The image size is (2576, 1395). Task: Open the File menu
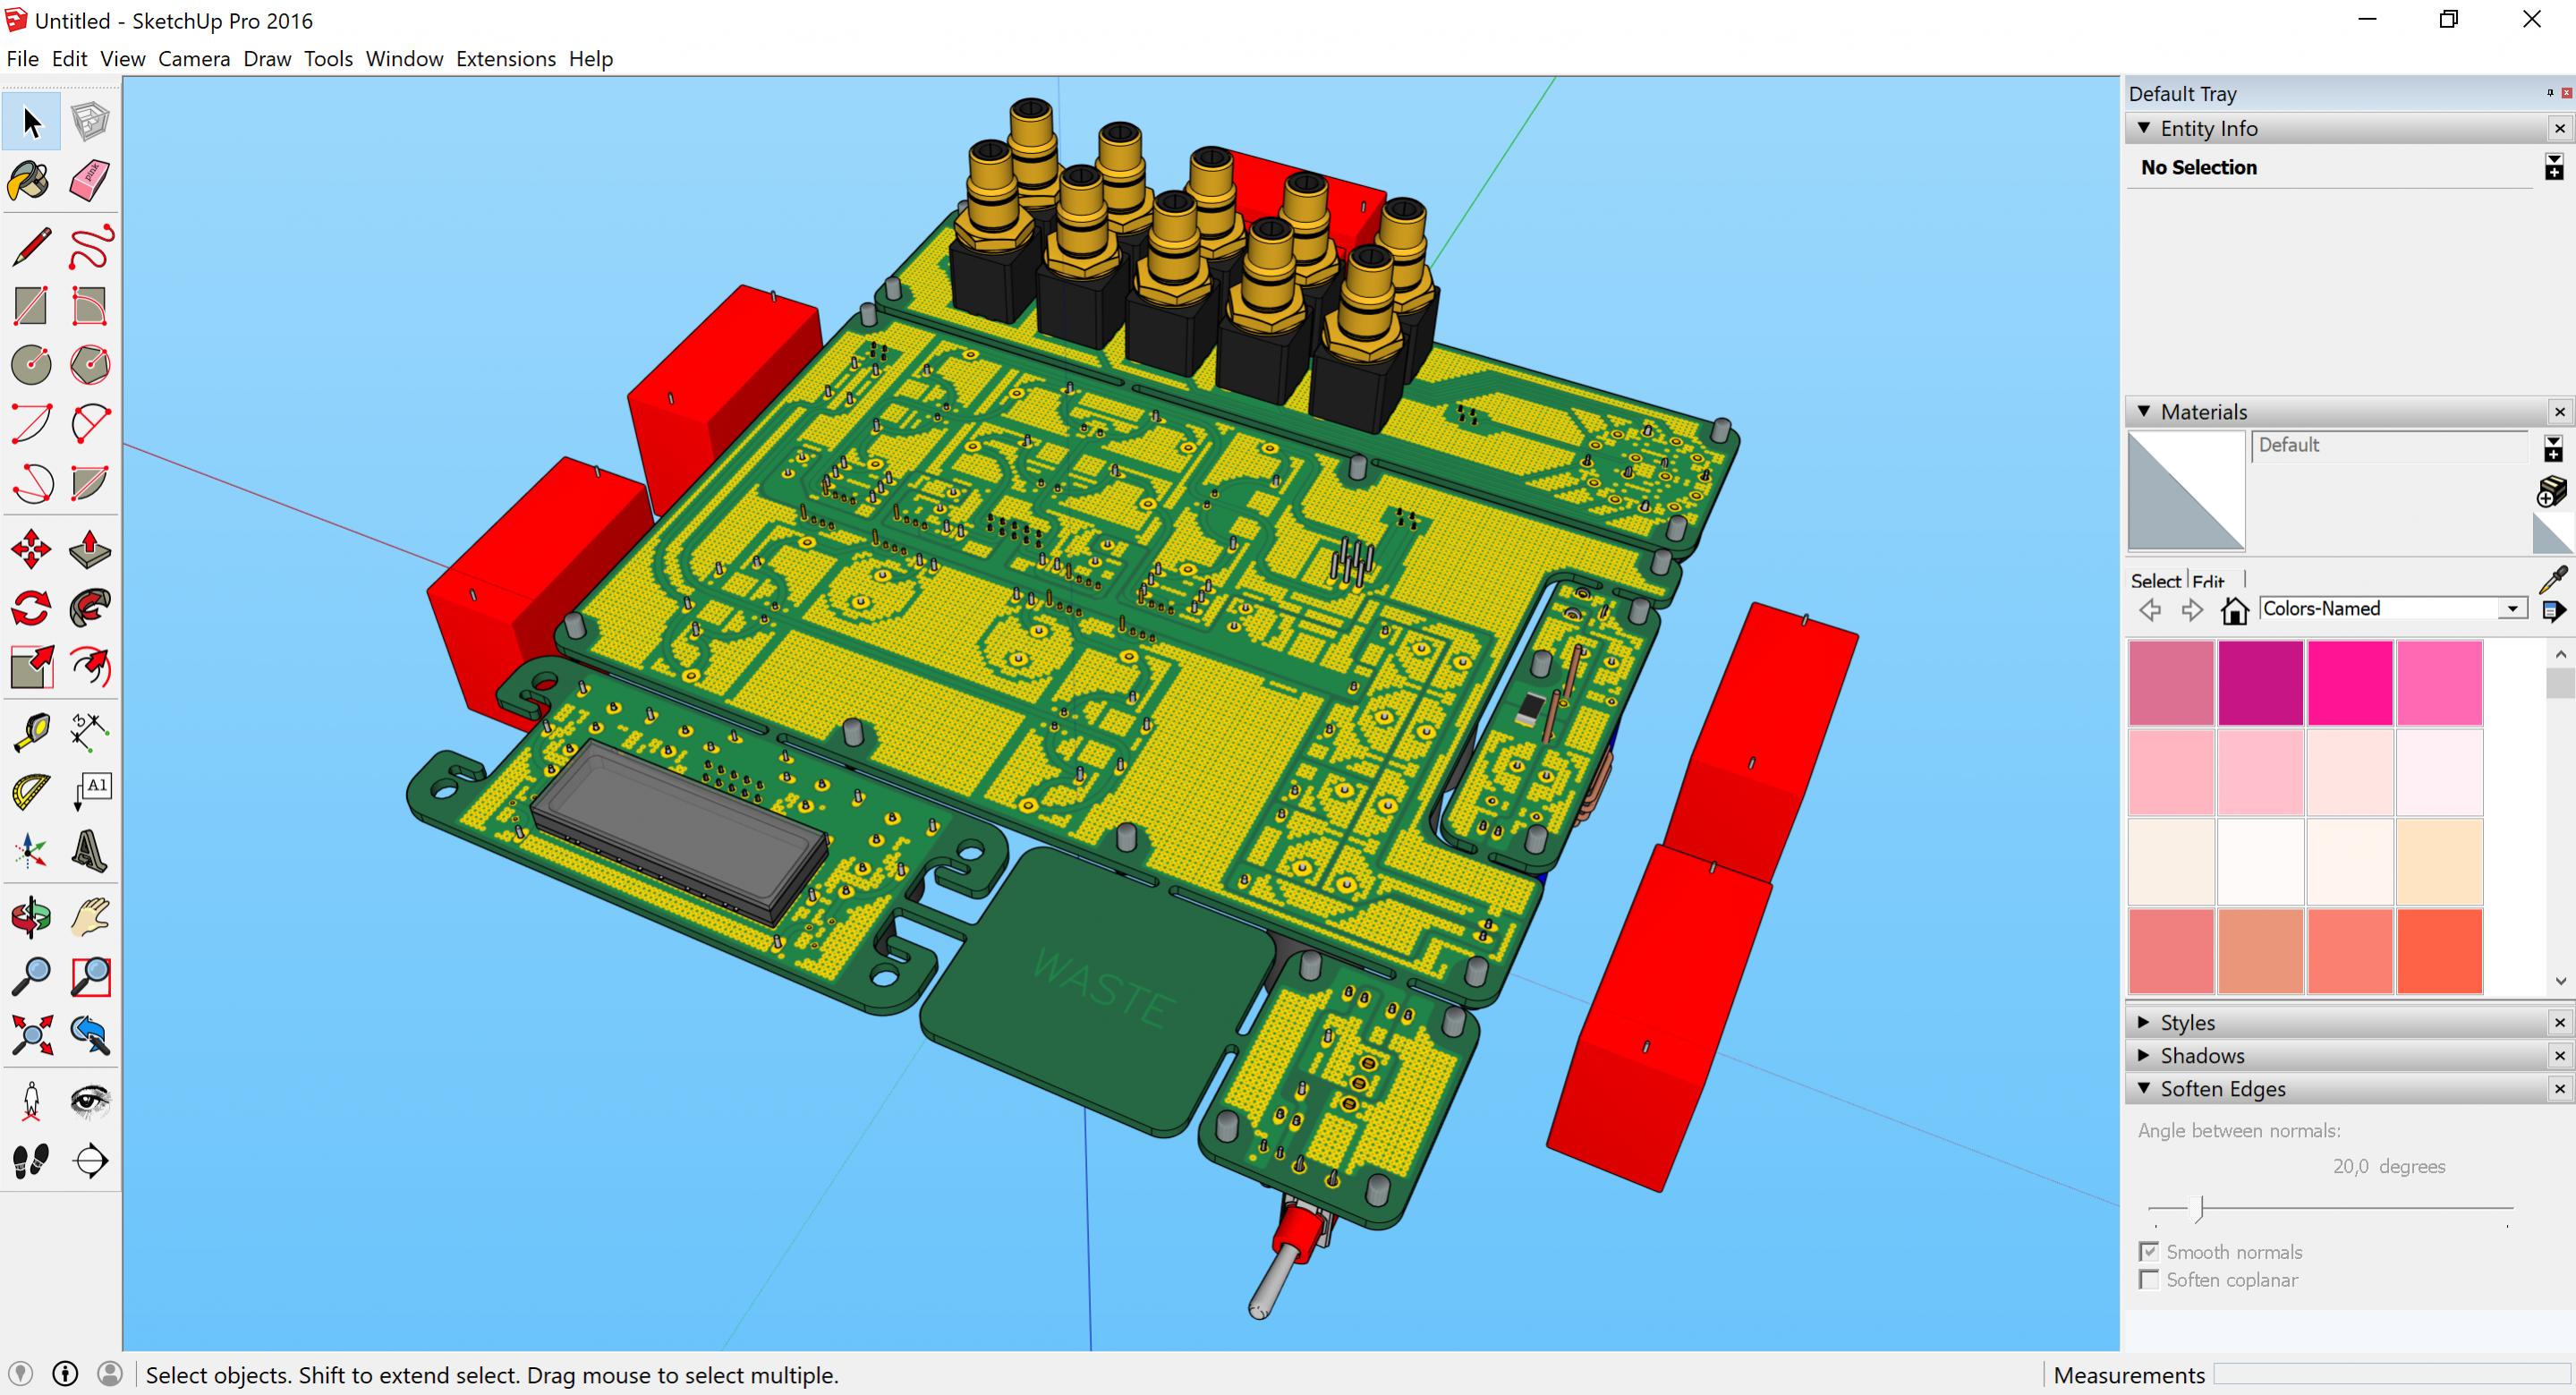pyautogui.click(x=22, y=59)
